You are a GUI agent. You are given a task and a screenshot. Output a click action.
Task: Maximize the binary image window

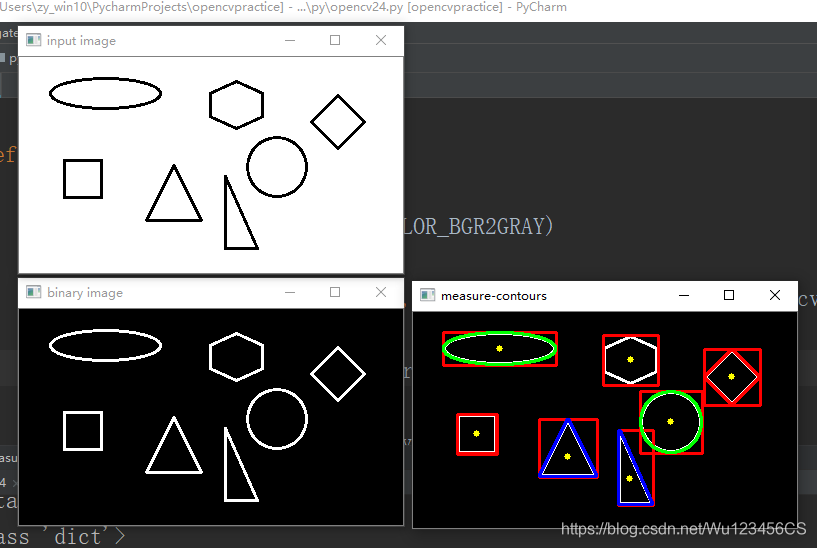(x=335, y=292)
